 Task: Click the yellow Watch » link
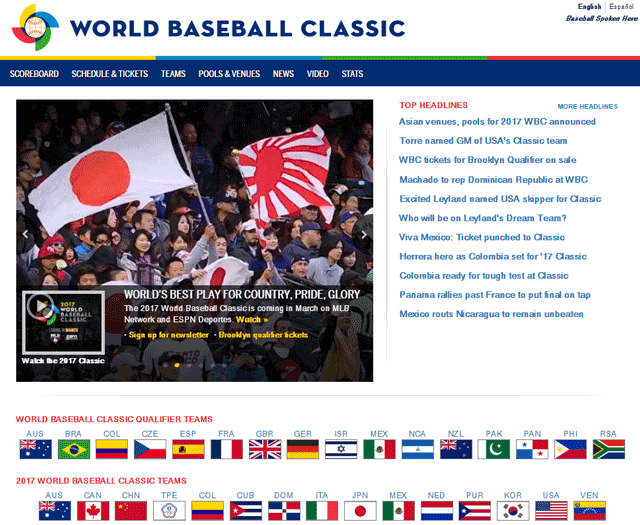pos(252,320)
